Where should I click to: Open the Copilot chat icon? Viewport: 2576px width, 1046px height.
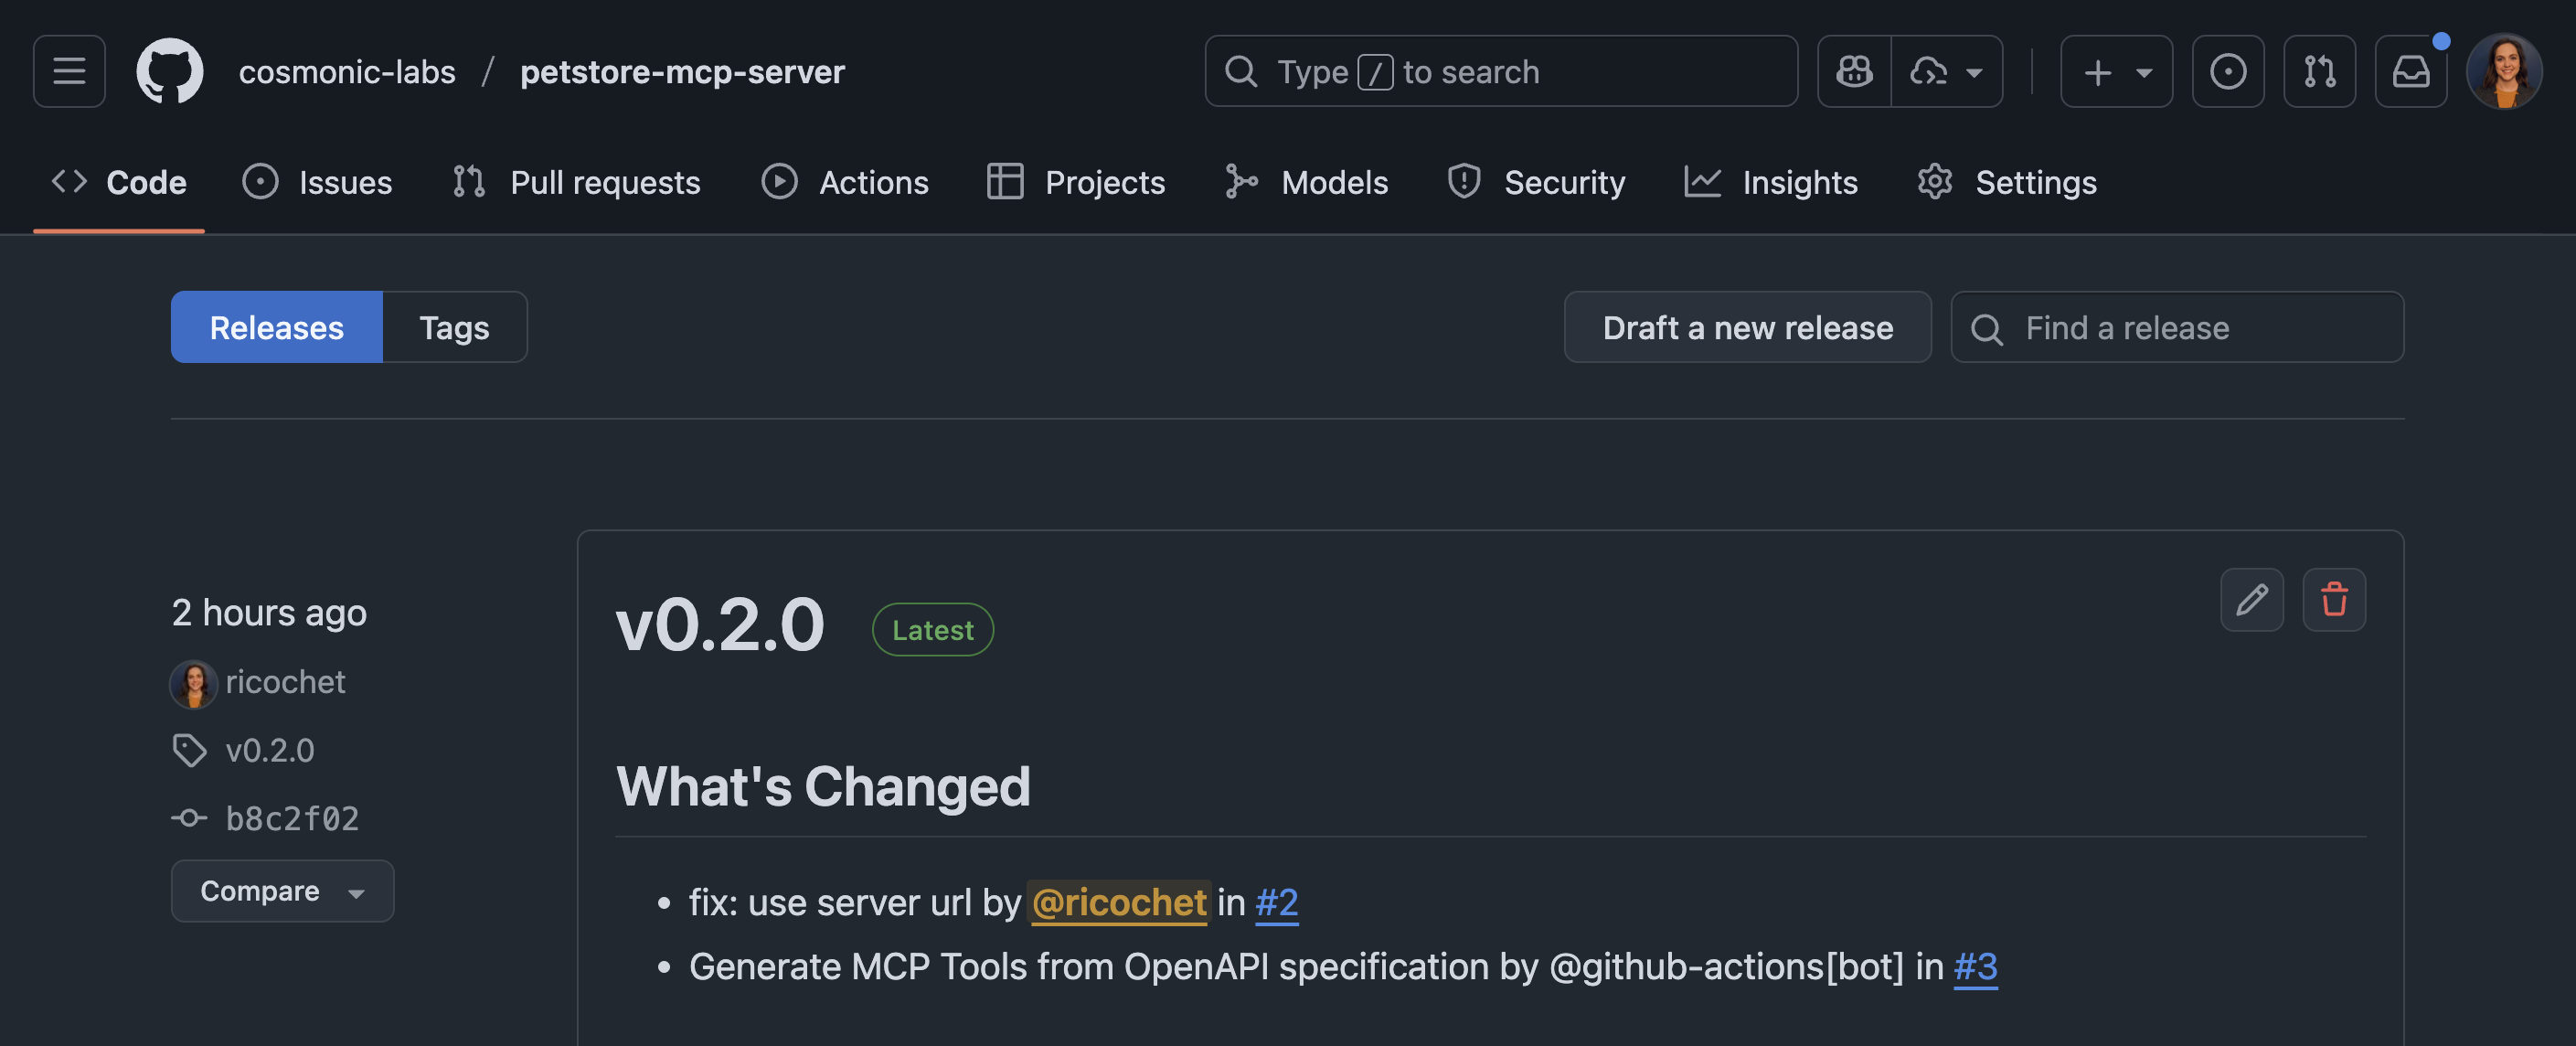pos(1854,71)
